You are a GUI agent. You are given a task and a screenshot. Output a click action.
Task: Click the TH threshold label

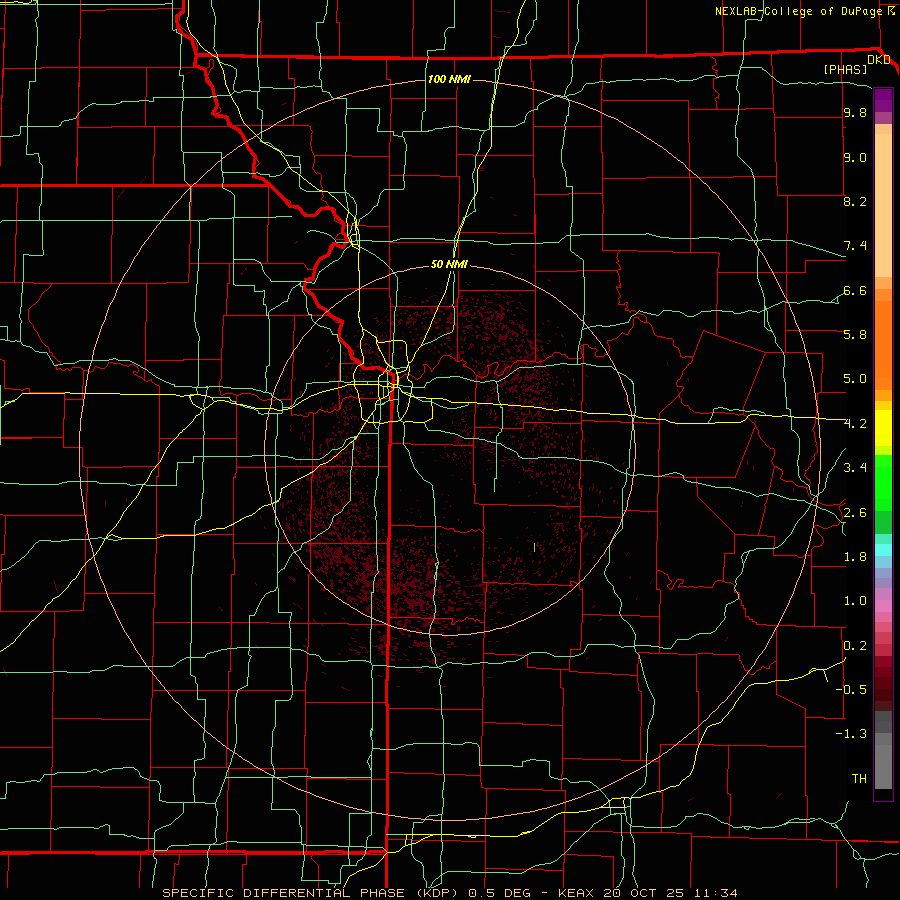coord(859,778)
